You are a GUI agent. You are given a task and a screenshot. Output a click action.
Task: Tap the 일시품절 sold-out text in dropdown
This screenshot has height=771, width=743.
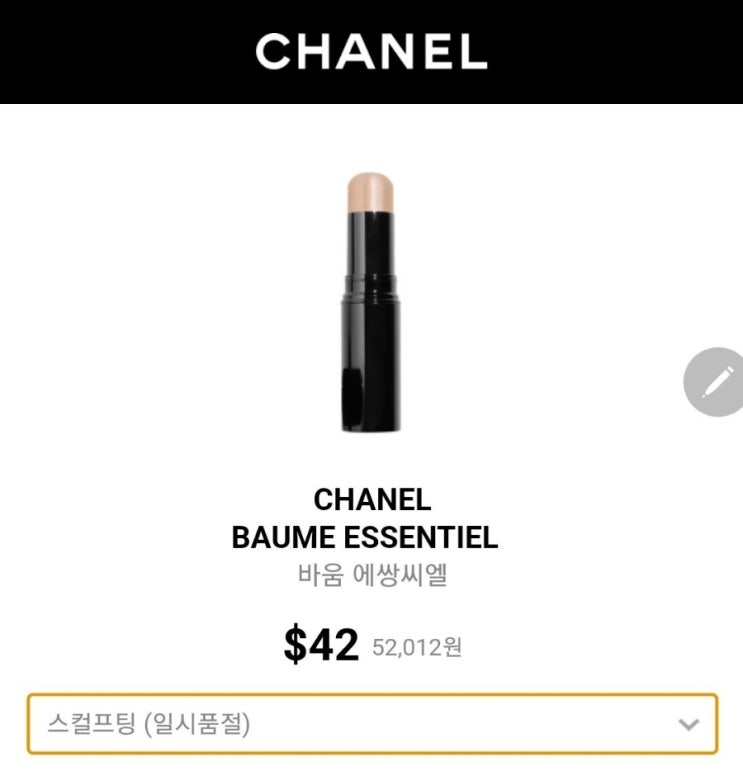click(x=198, y=724)
